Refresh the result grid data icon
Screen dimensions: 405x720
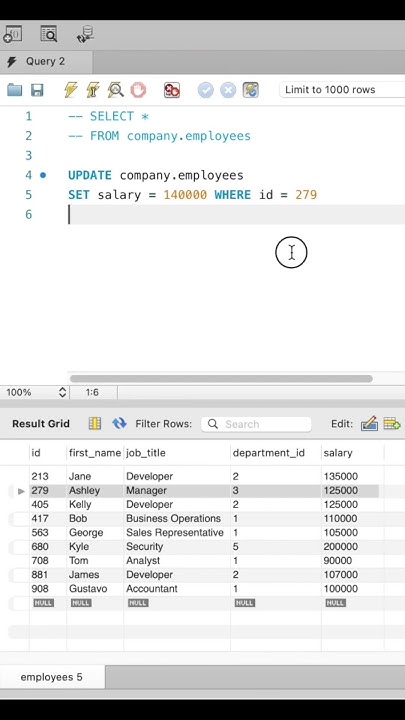pos(119,423)
